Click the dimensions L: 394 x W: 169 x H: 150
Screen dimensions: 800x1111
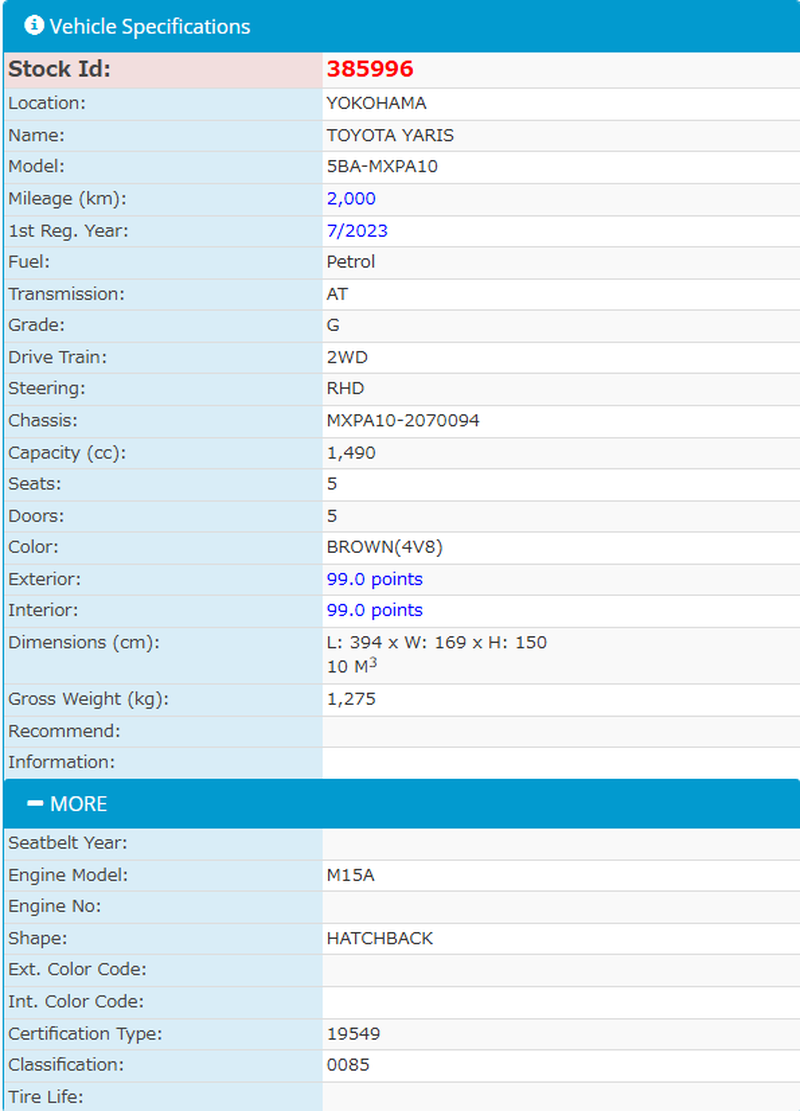pos(436,643)
